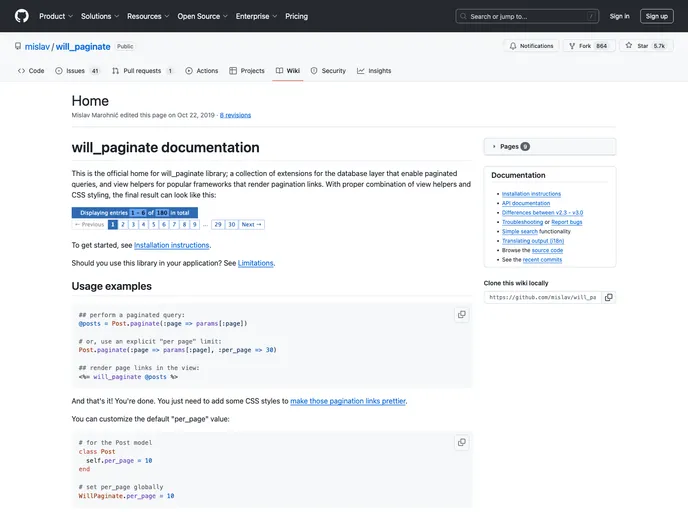Open sidebar Installation instructions link
The image size is (688, 512).
[x=531, y=194]
